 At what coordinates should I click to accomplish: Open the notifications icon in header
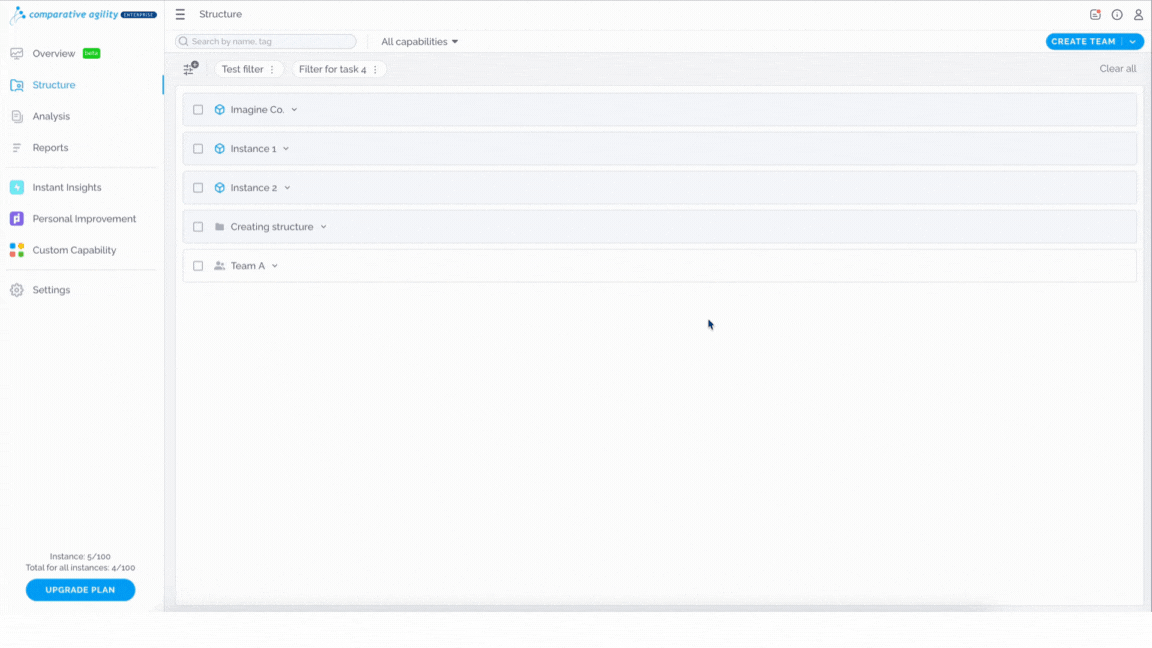(1095, 14)
